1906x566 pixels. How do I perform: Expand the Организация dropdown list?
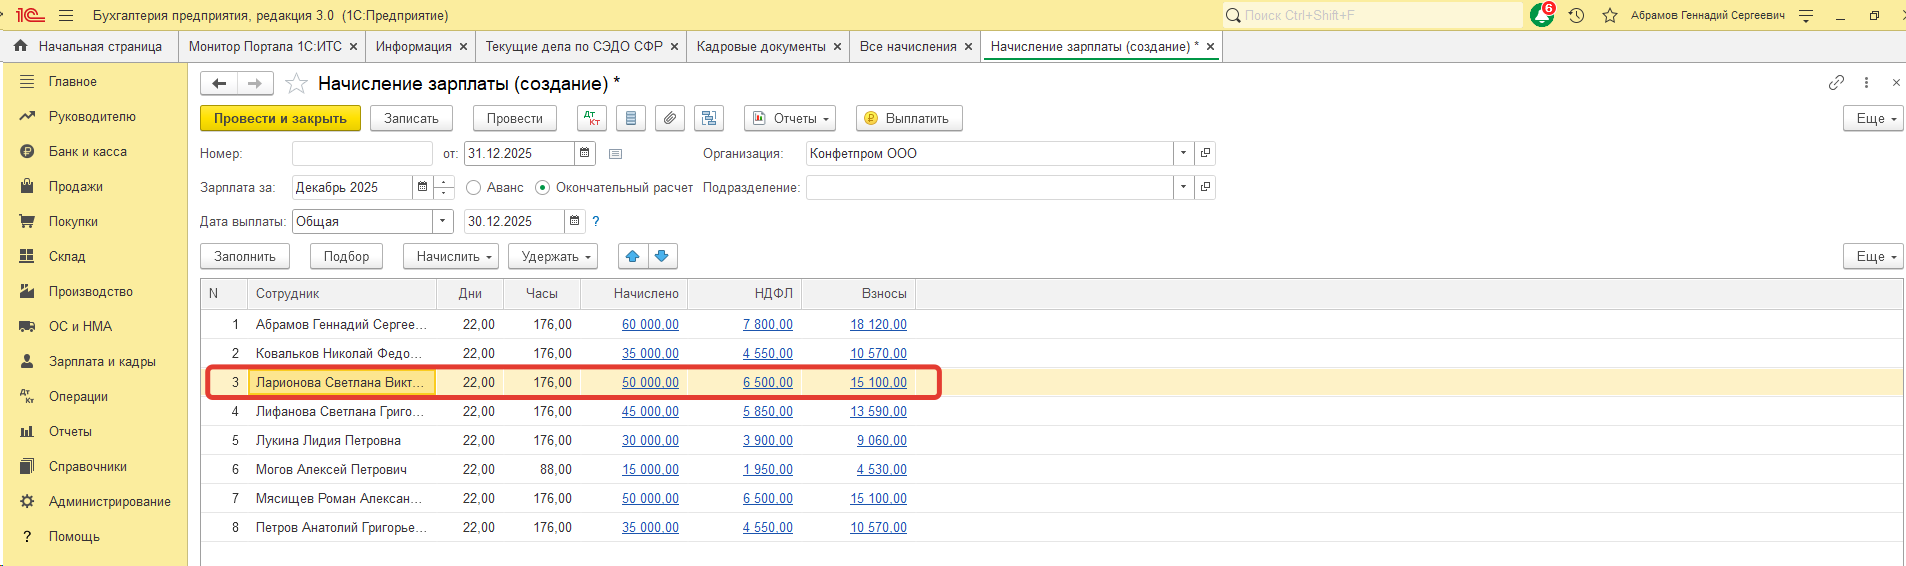(1183, 153)
